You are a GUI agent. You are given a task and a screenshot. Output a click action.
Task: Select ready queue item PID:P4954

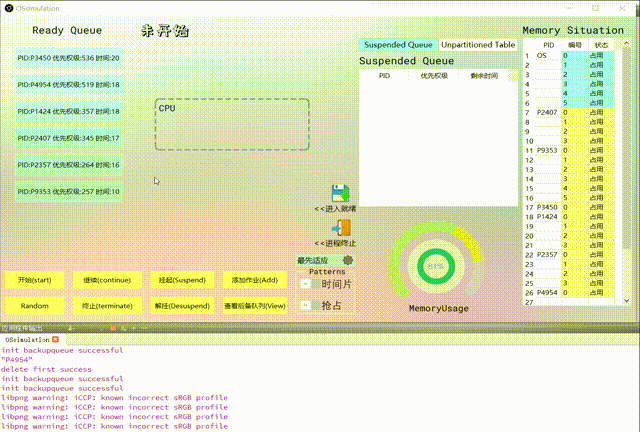tap(69, 85)
